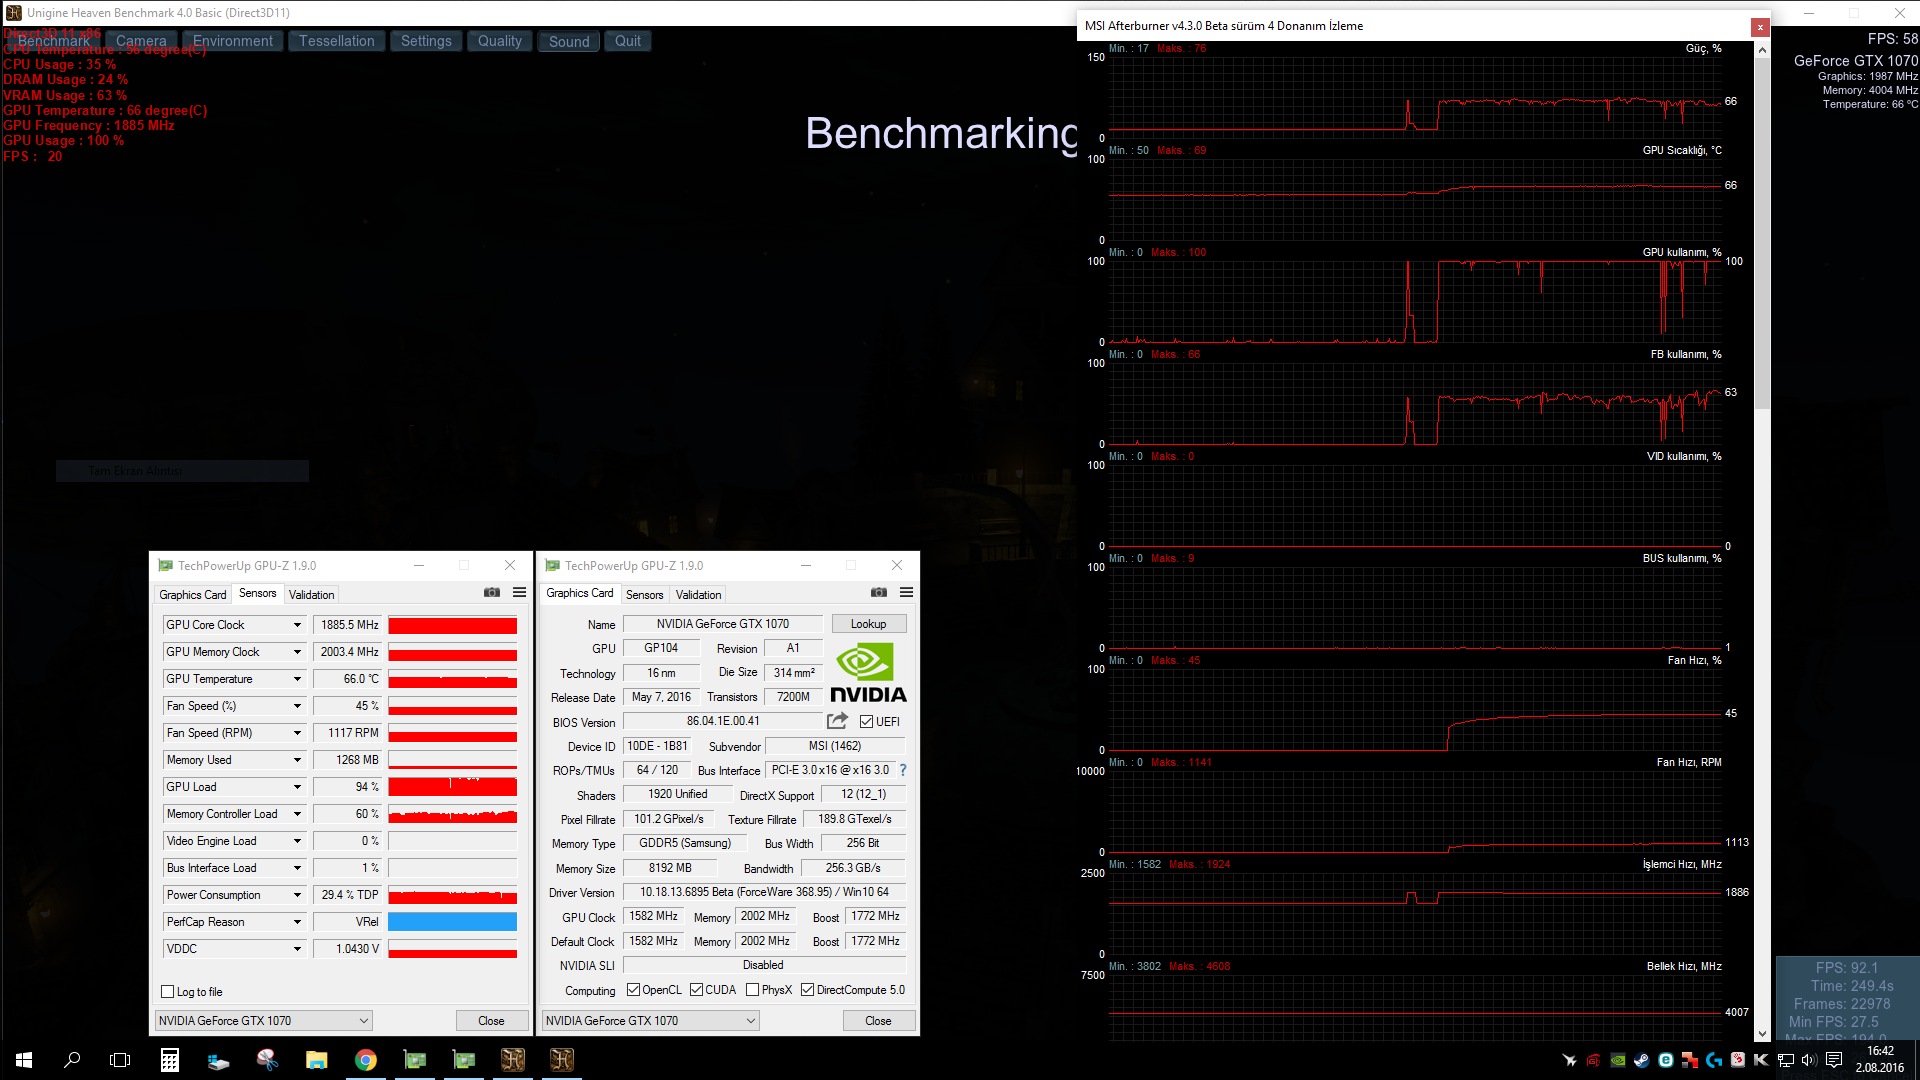Open Tessellation menu in Heaven Benchmark
Viewport: 1920px width, 1080px height.
[x=337, y=41]
